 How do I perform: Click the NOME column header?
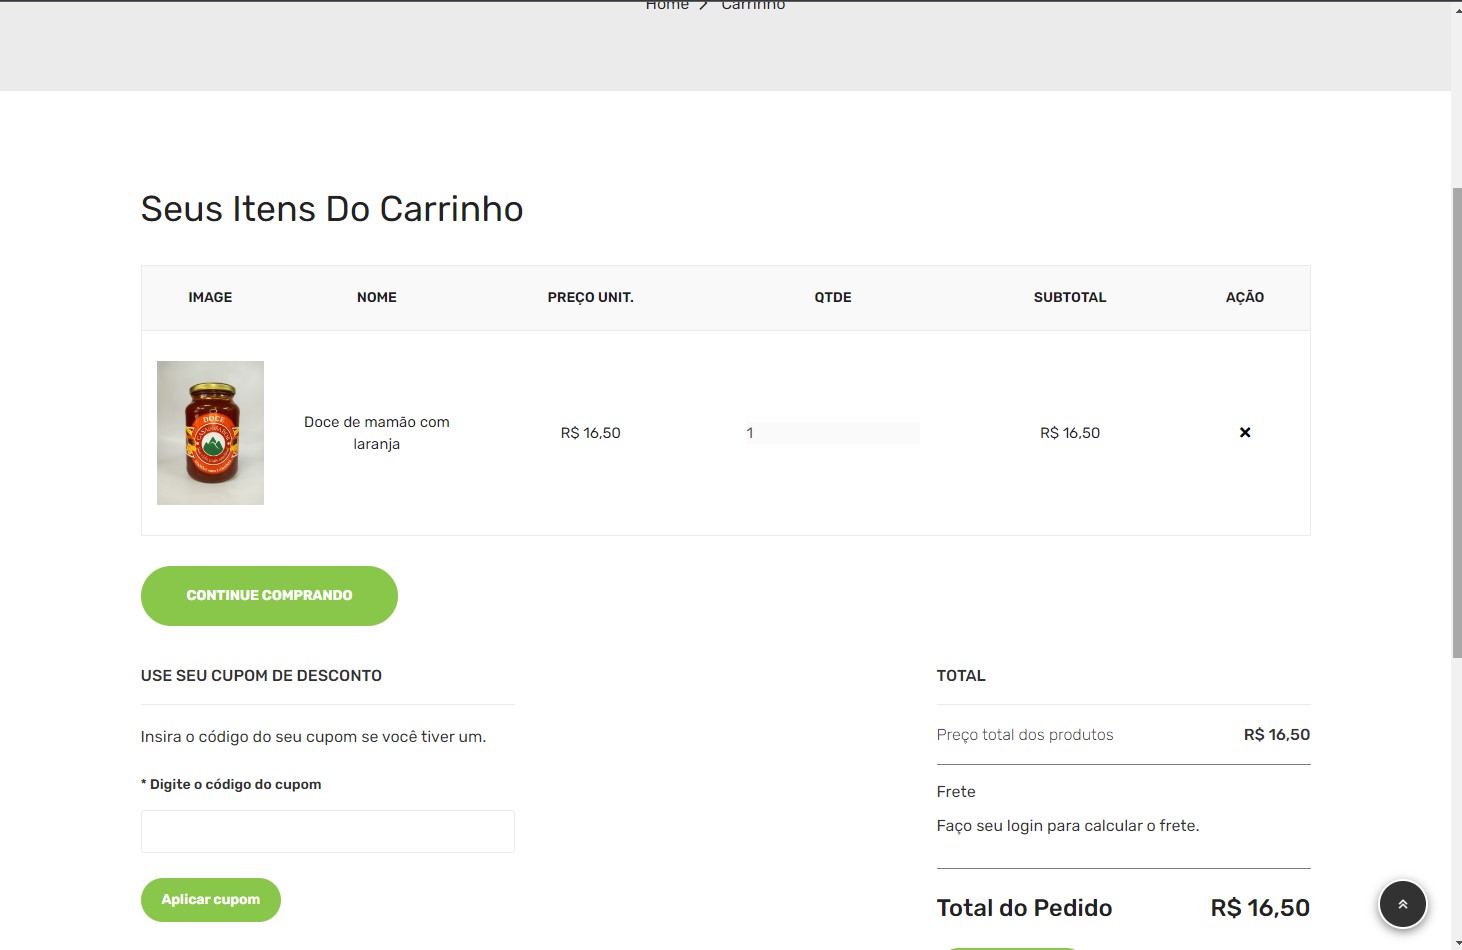tap(376, 298)
